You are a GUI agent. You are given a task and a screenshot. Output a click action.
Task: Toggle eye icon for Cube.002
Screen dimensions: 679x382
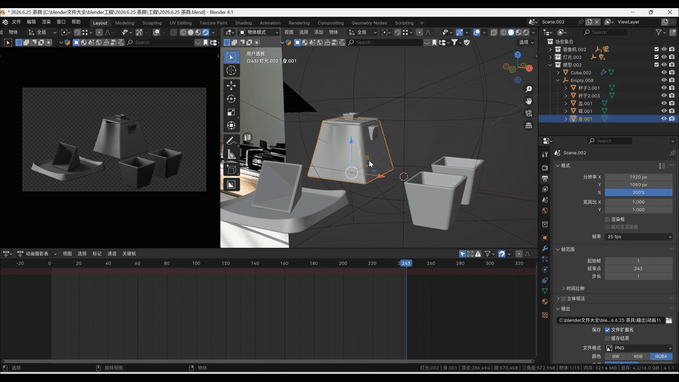(x=664, y=73)
